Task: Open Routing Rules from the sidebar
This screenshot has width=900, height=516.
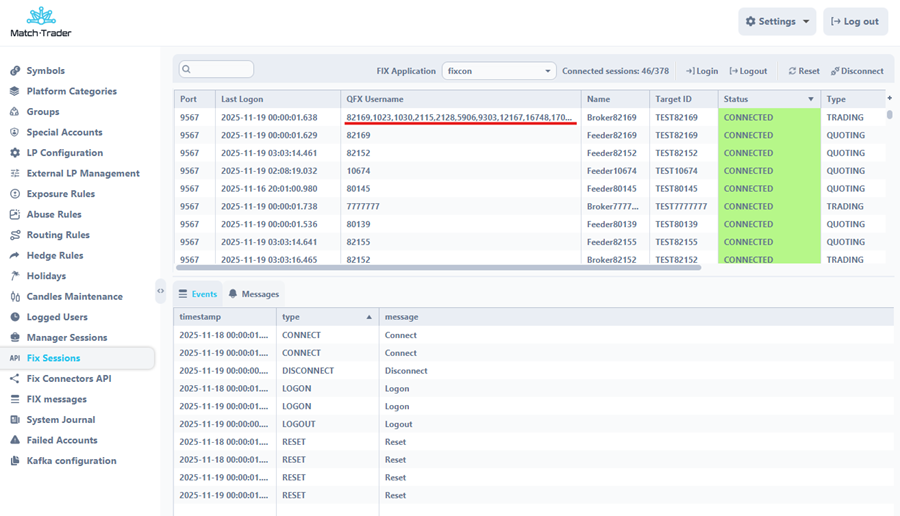Action: coord(58,235)
